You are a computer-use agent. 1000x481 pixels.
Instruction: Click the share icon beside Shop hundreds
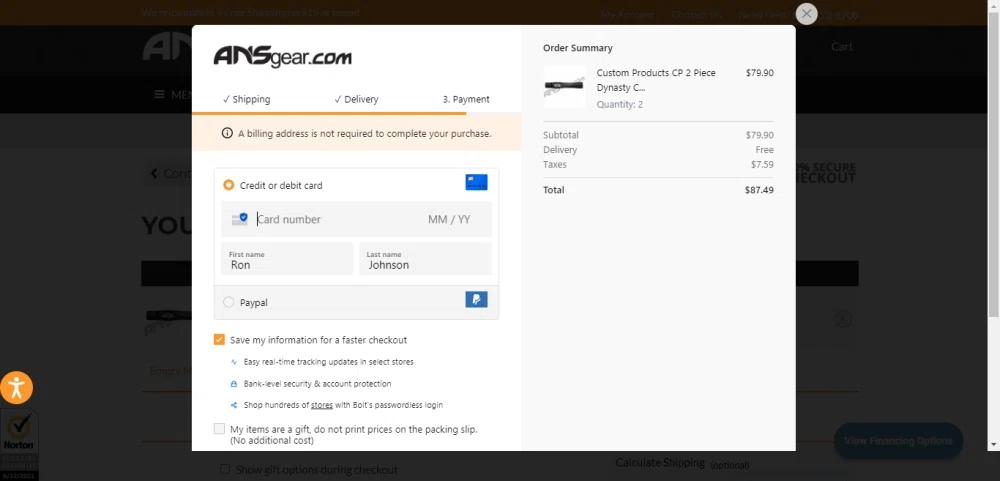[233, 405]
